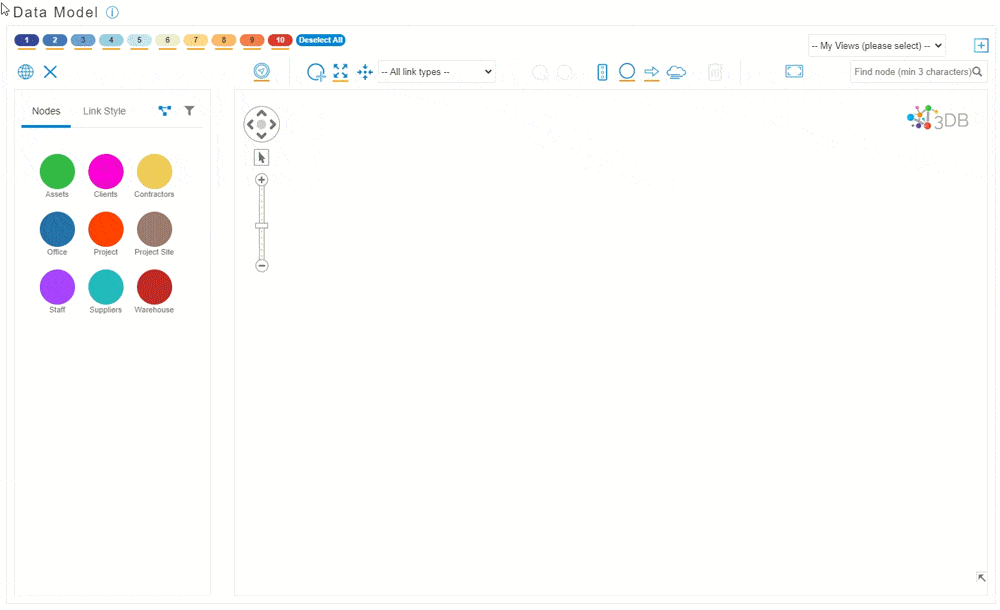This screenshot has width=1000, height=610.
Task: Select the X clear icon next to the globe
Action: (50, 72)
